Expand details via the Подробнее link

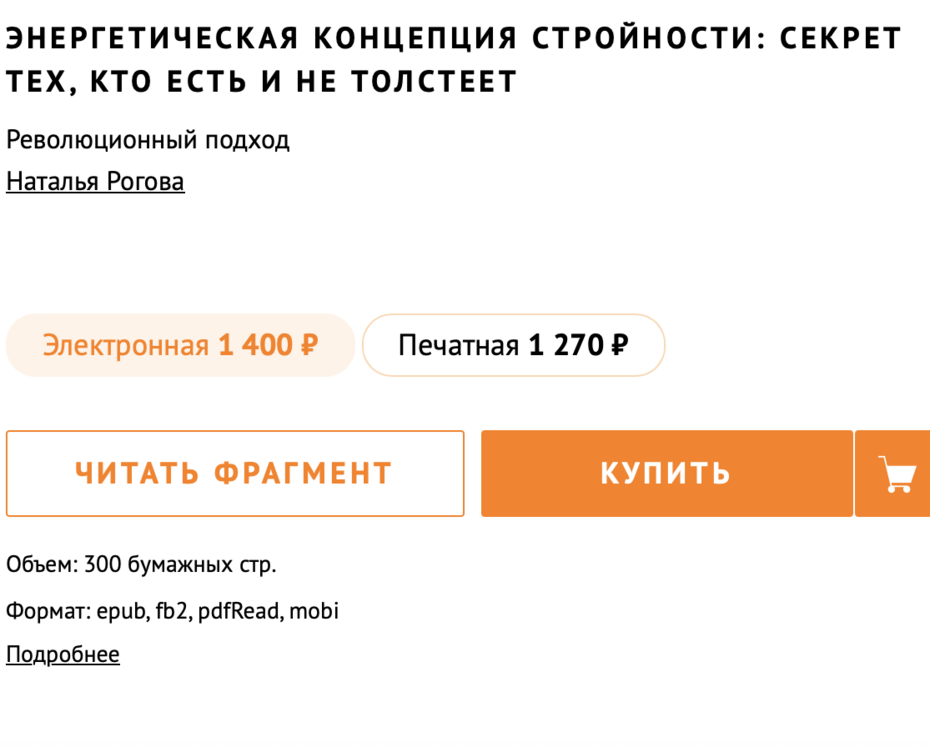point(63,654)
